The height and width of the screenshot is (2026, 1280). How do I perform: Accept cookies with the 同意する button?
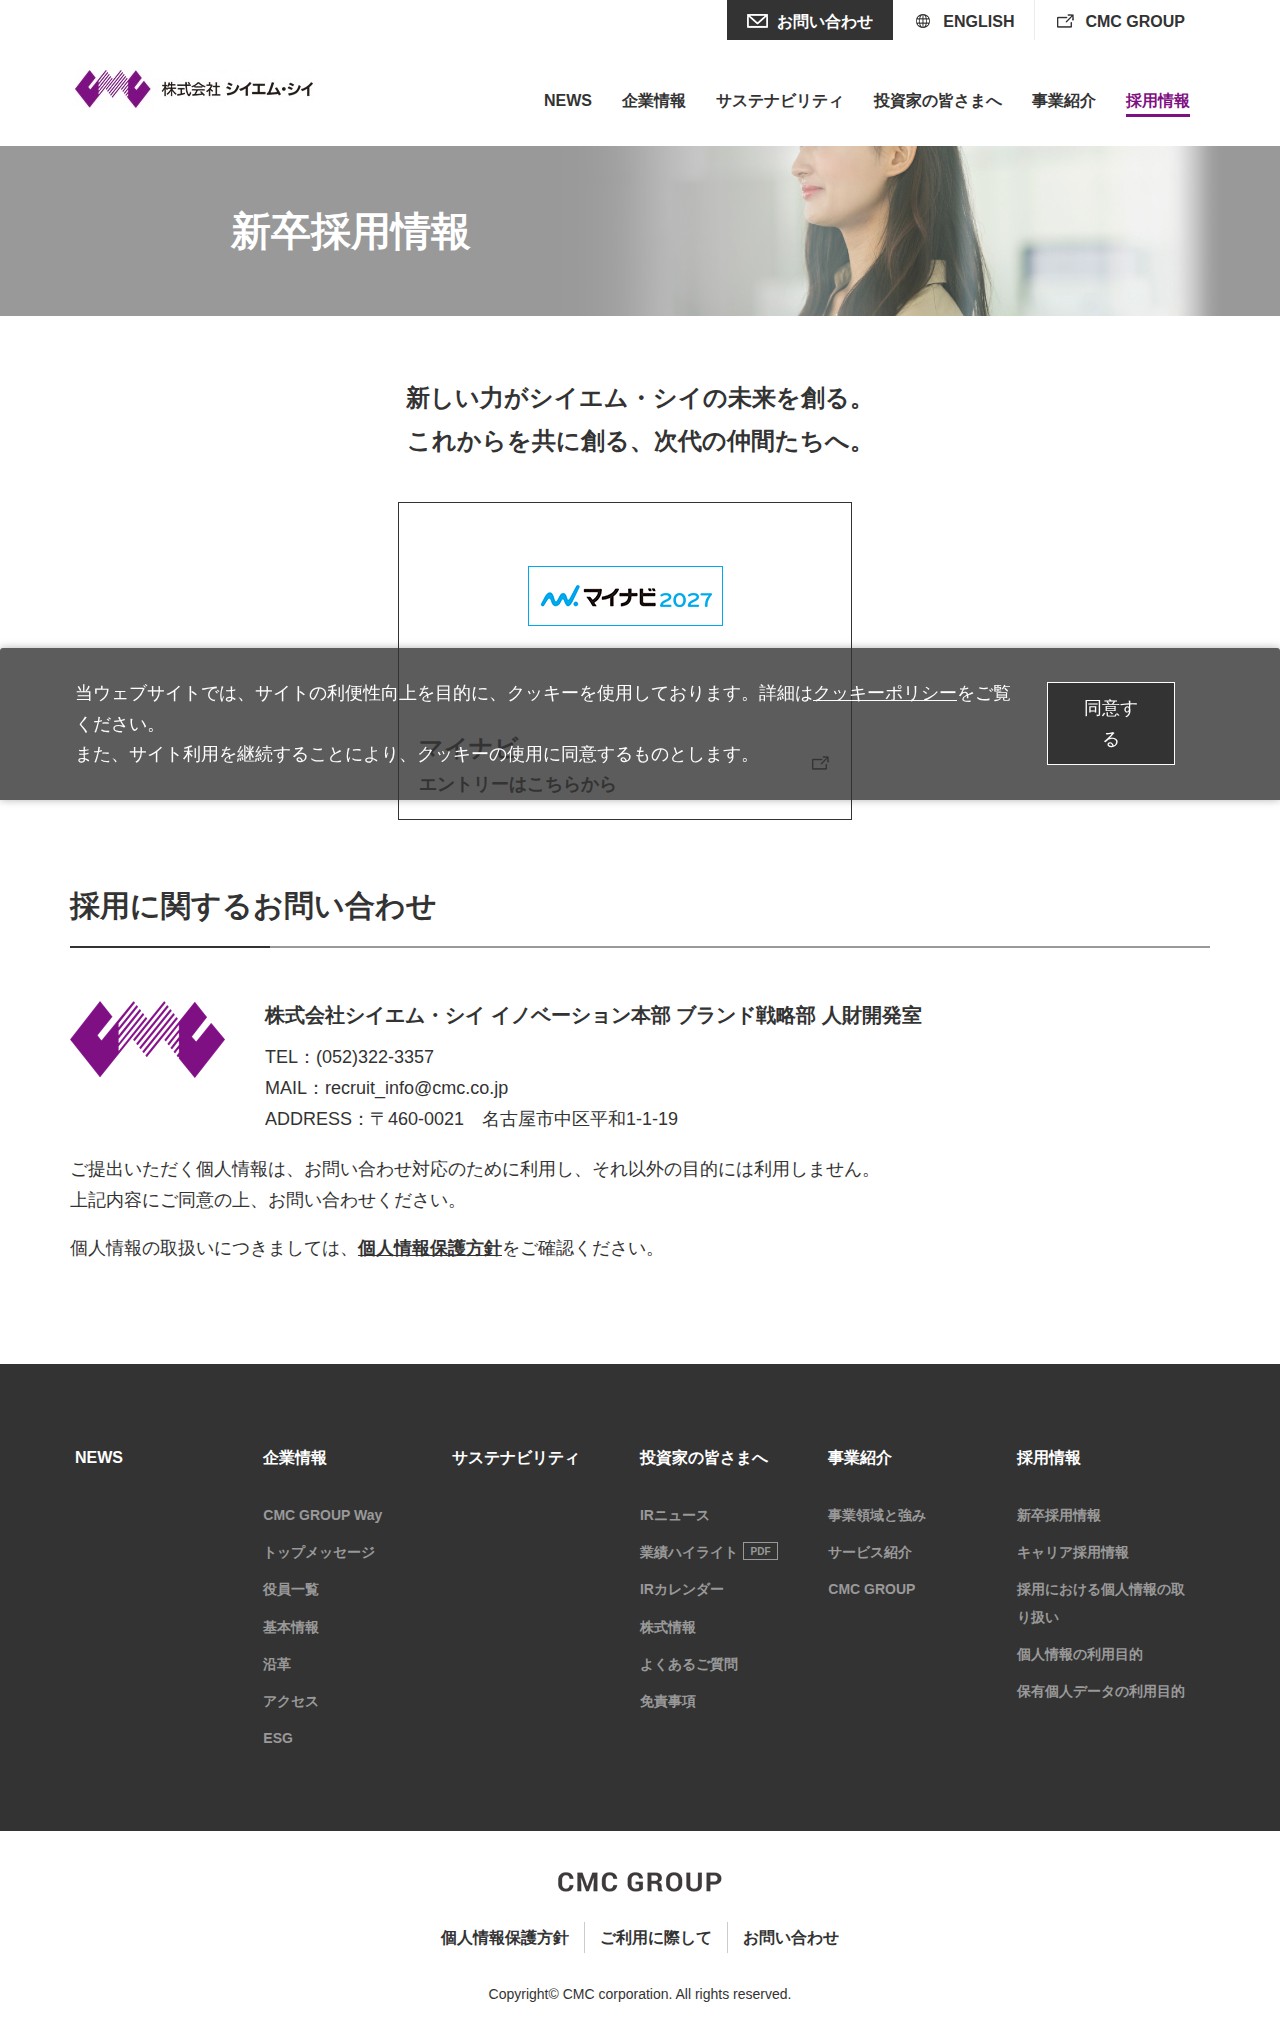click(1111, 723)
